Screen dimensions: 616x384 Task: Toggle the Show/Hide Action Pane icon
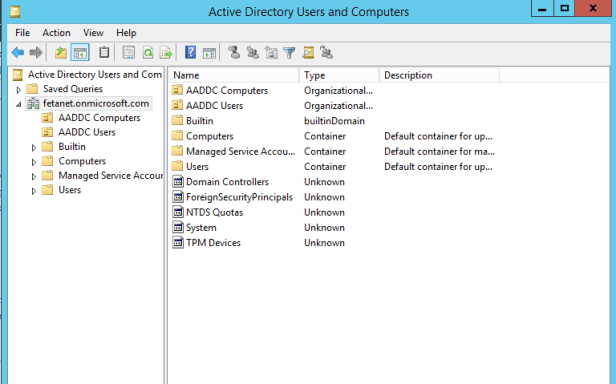209,52
